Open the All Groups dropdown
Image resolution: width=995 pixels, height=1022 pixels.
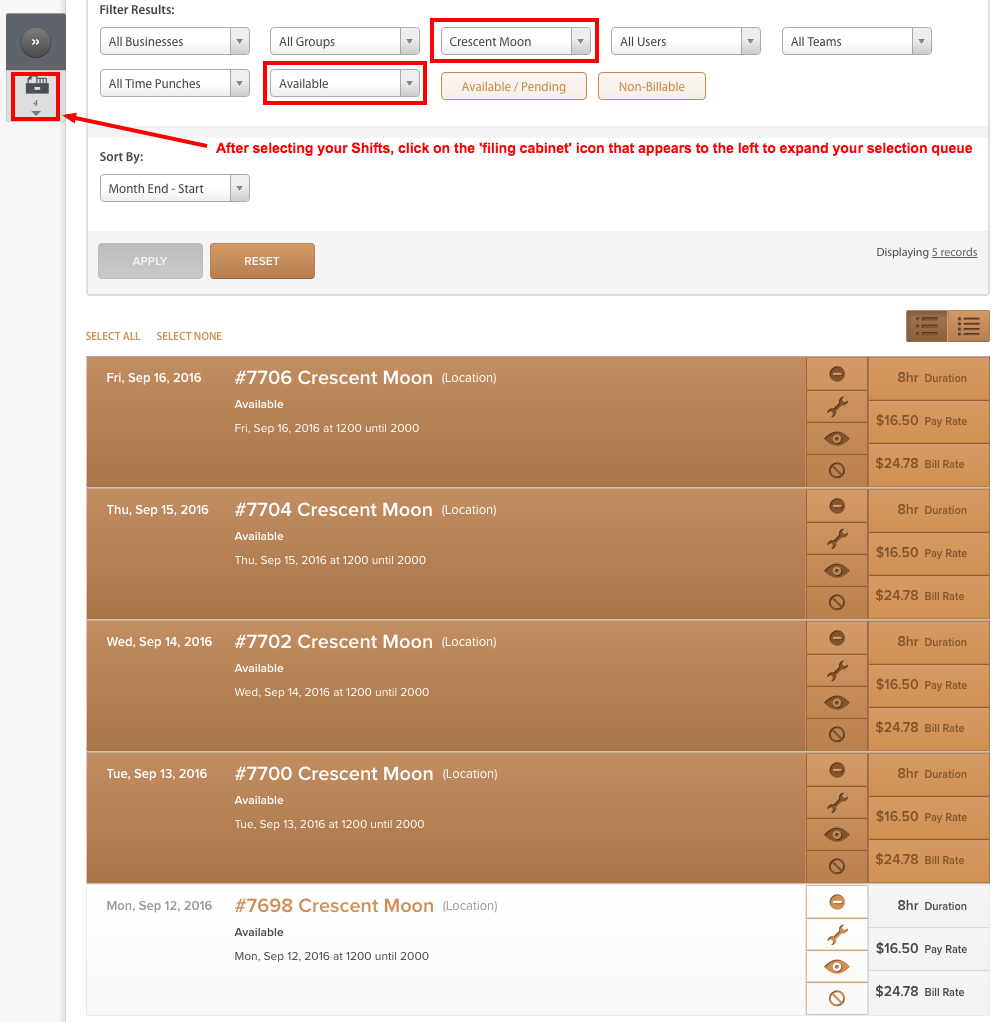[345, 42]
